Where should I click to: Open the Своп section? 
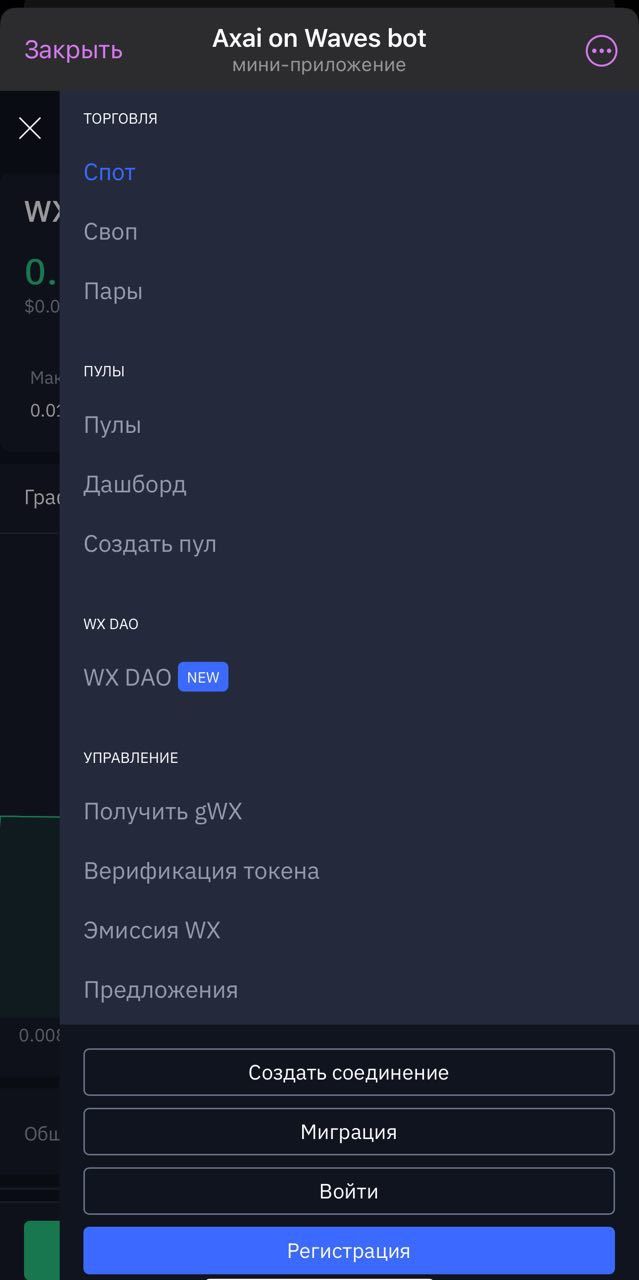pyautogui.click(x=110, y=231)
